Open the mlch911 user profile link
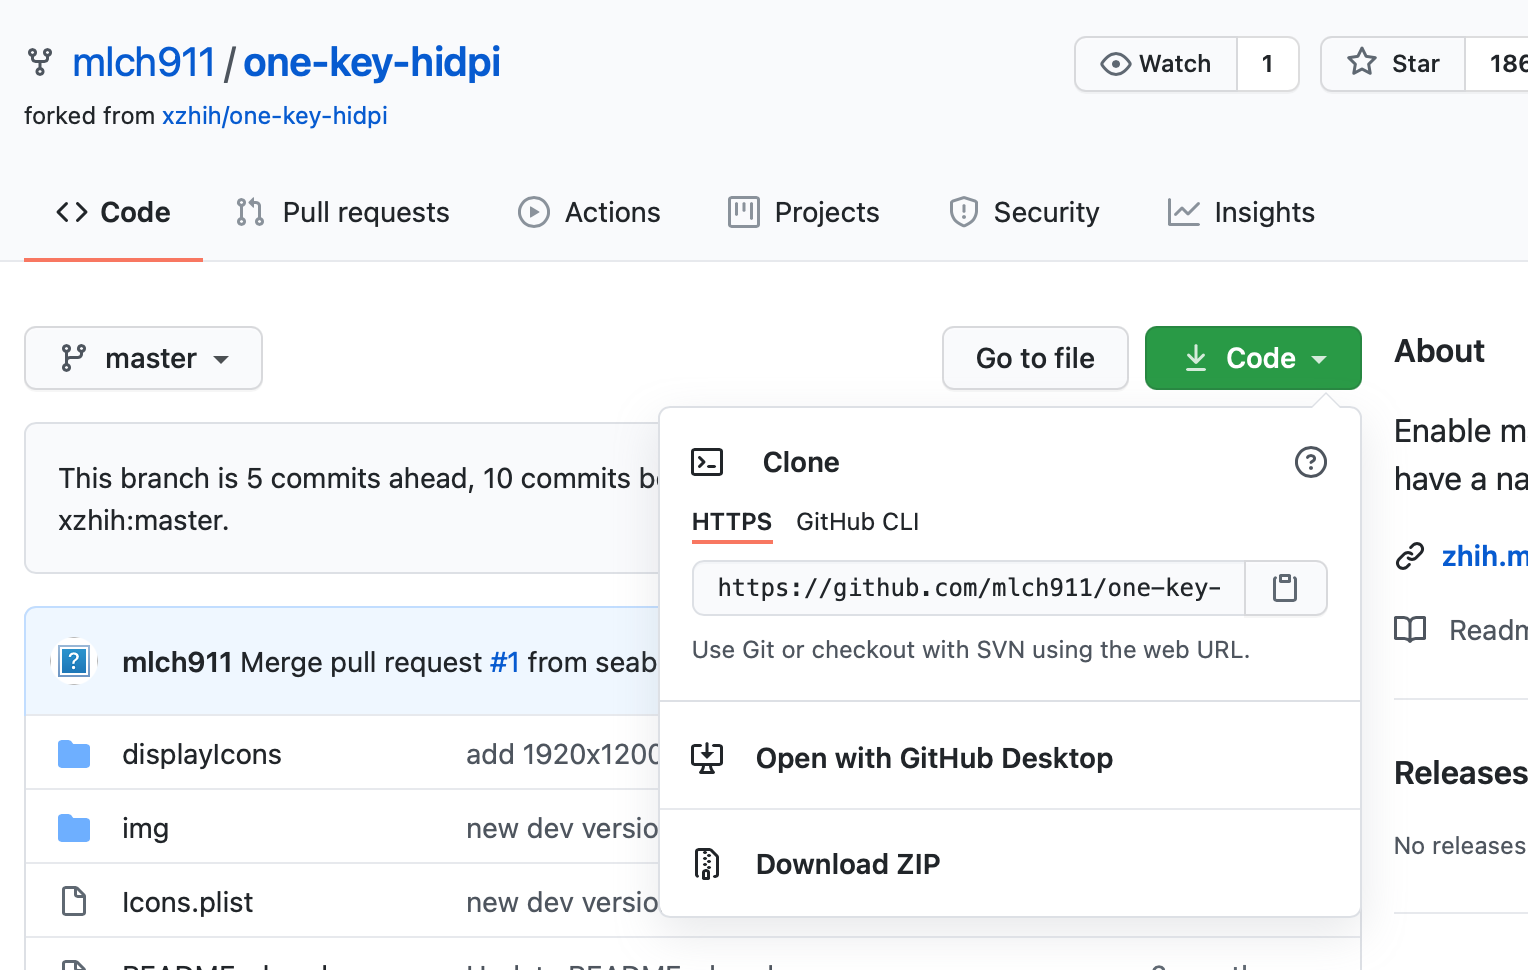Image resolution: width=1528 pixels, height=970 pixels. pyautogui.click(x=143, y=63)
